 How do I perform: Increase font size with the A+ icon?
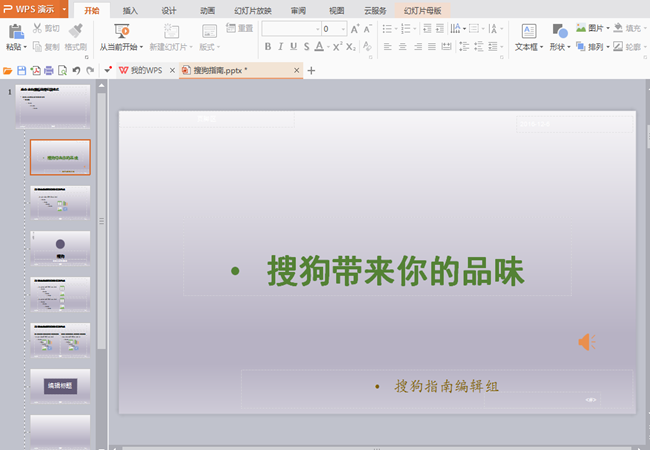pyautogui.click(x=355, y=29)
